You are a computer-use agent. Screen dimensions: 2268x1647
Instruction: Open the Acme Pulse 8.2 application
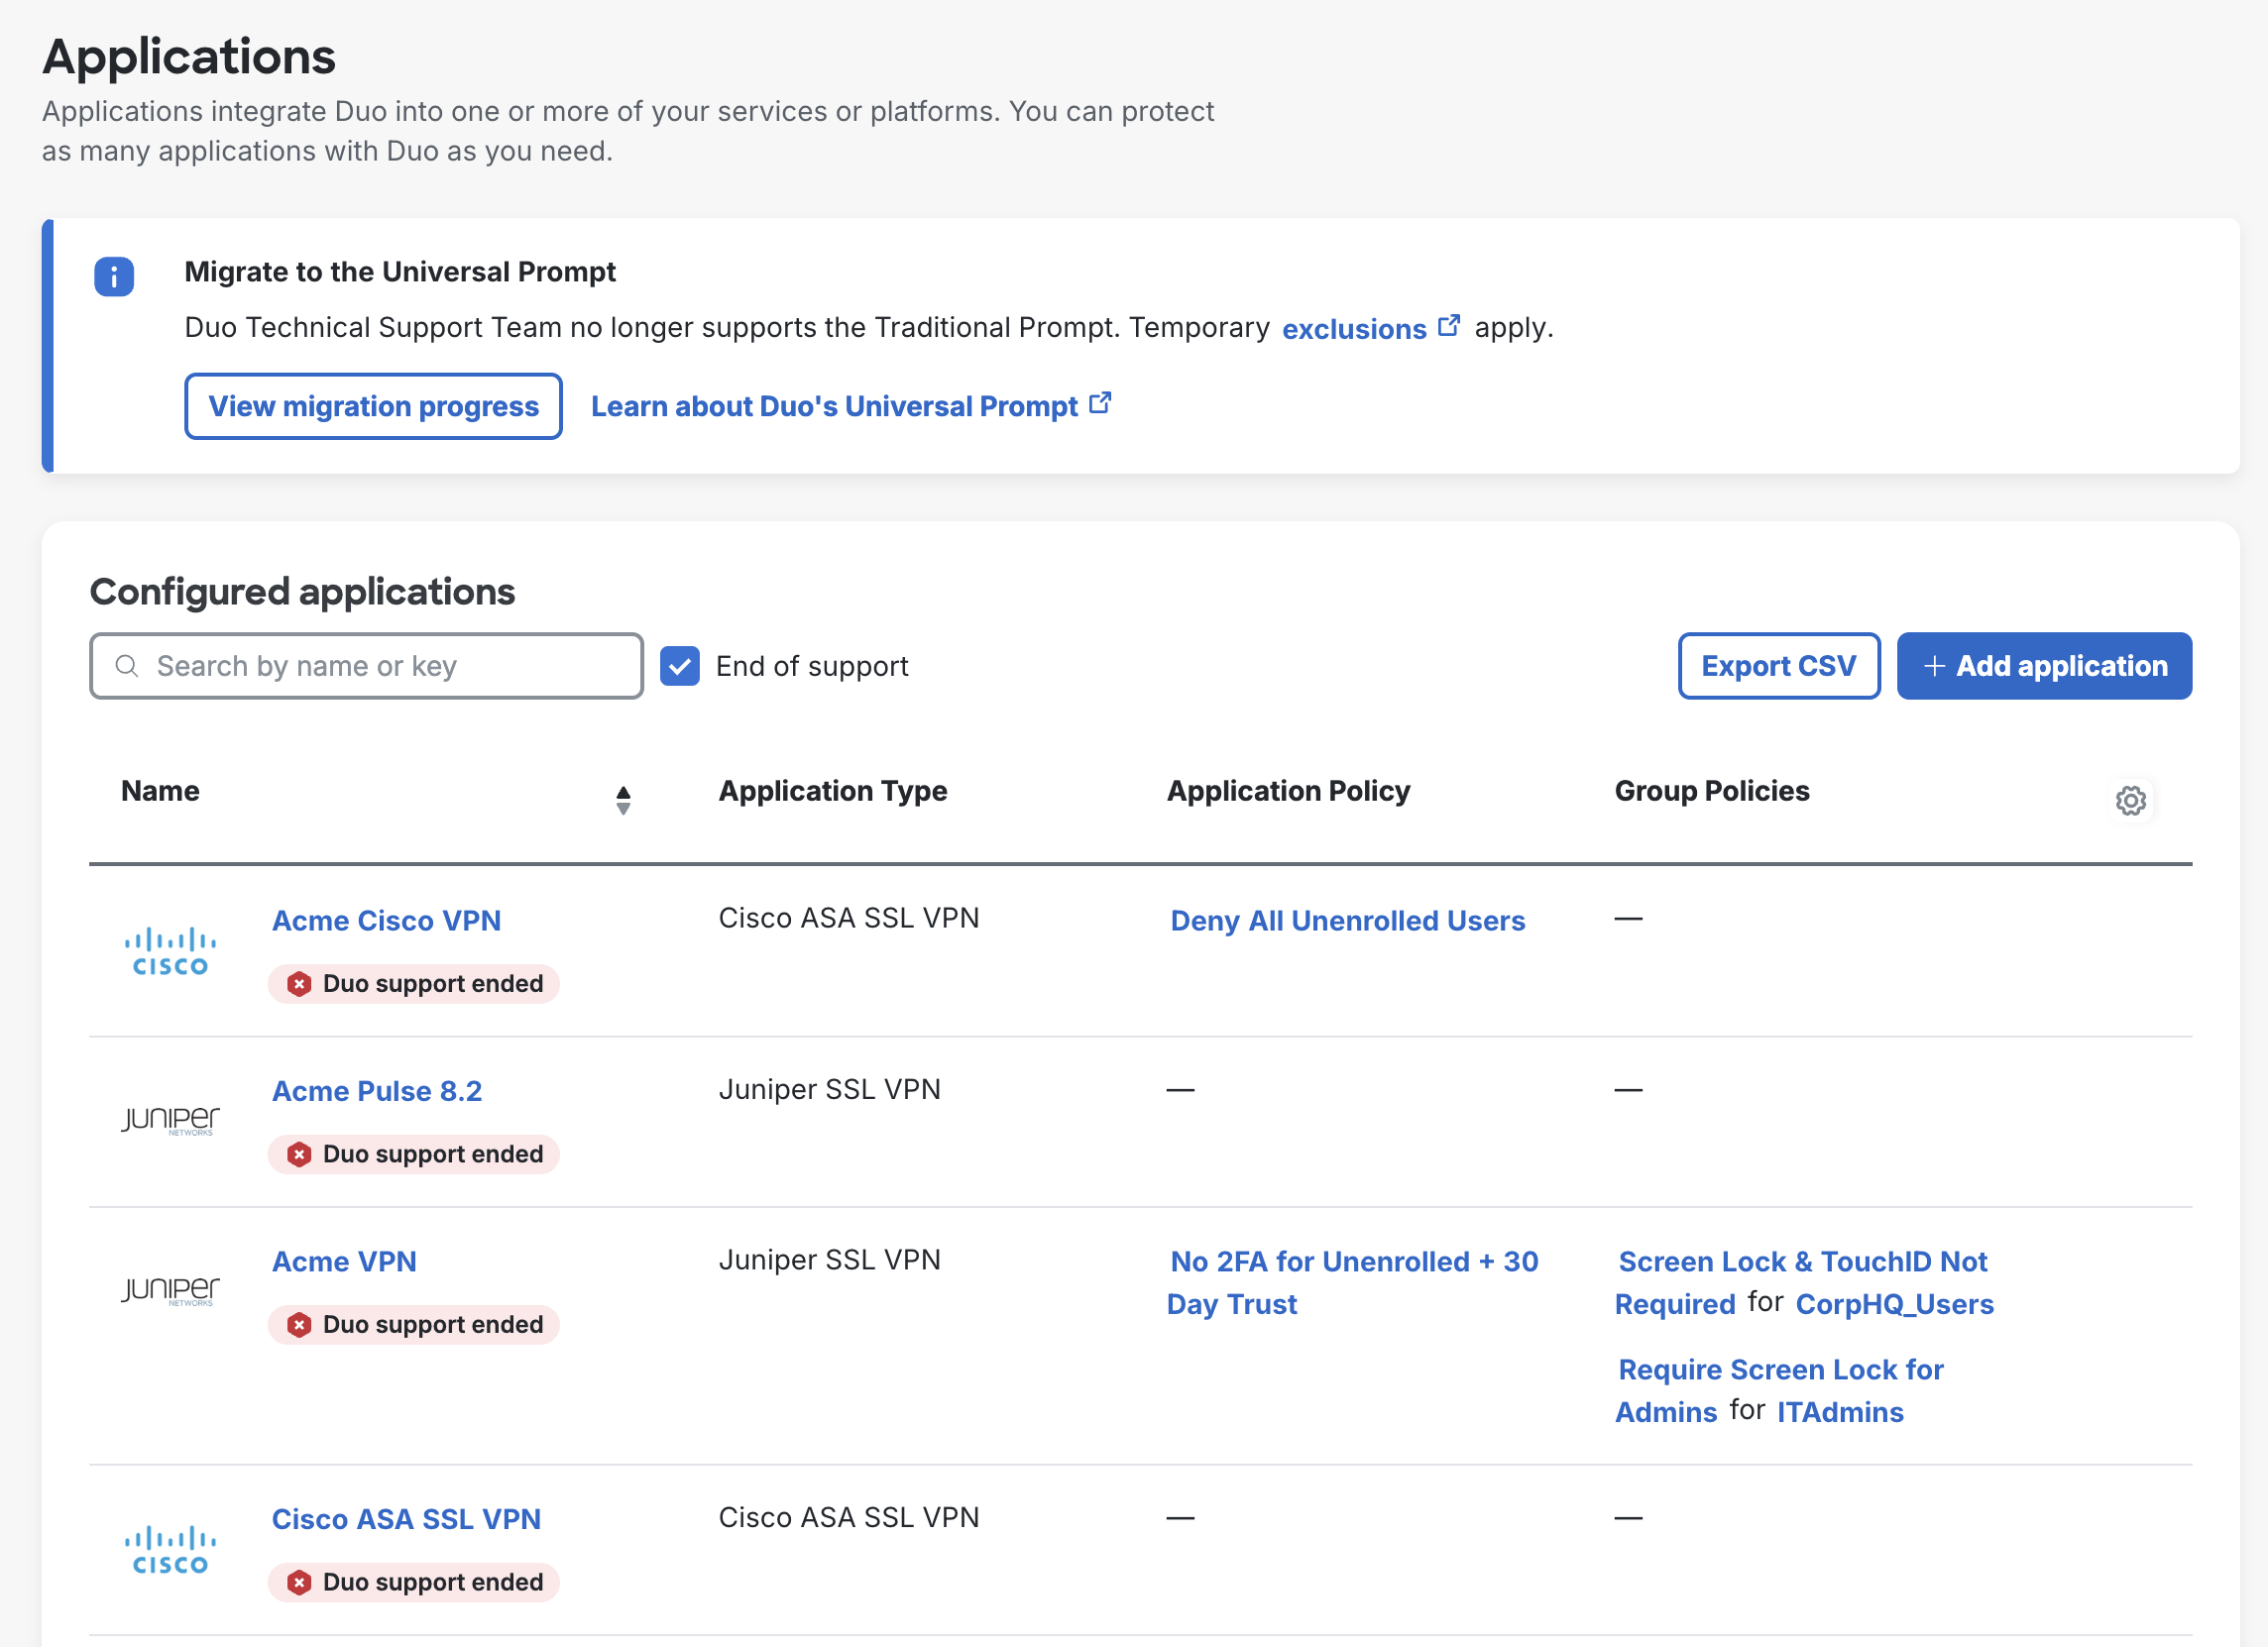click(x=377, y=1091)
